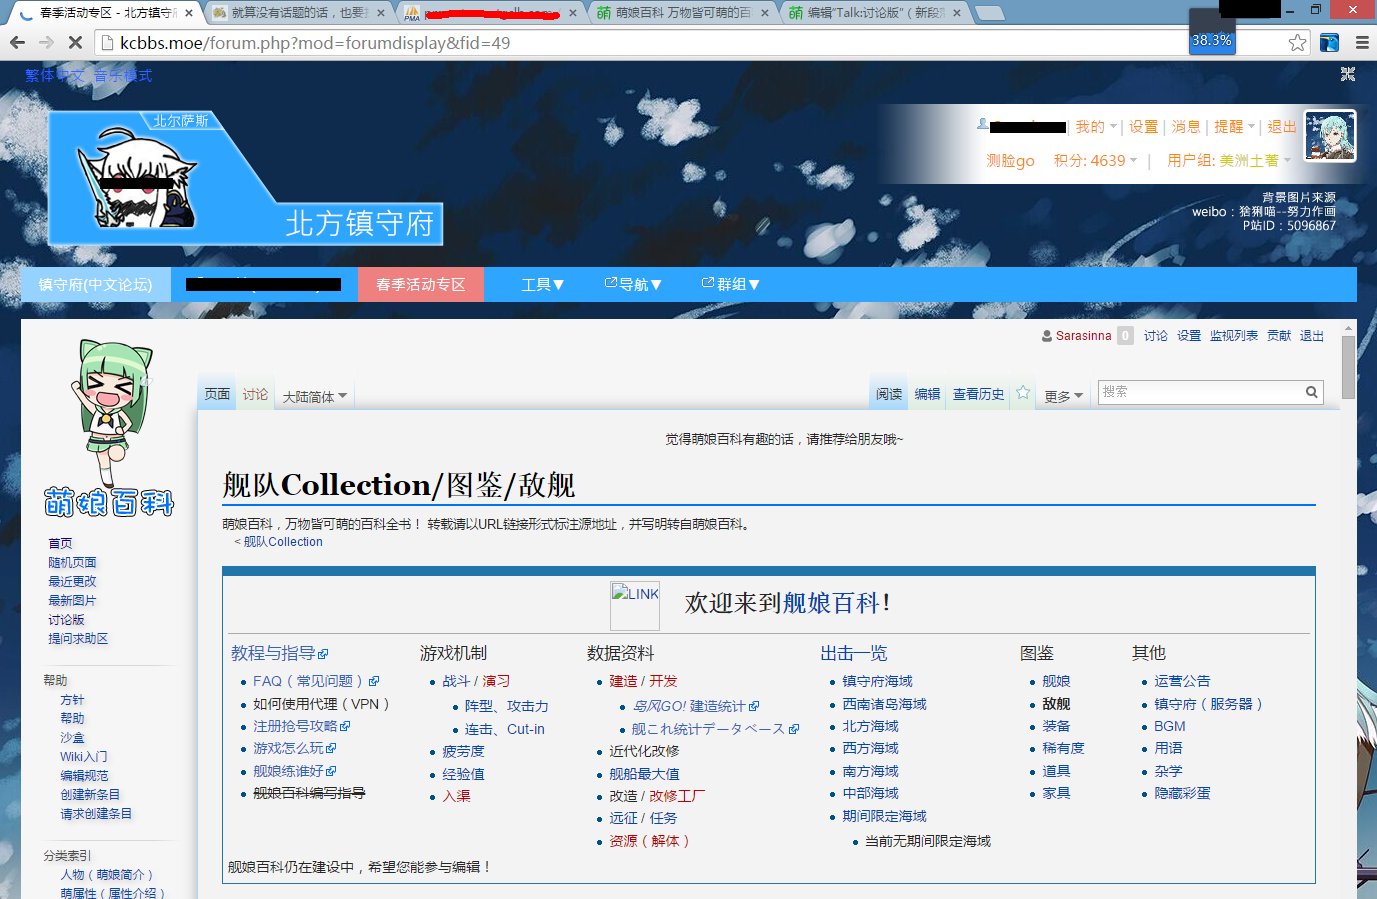Image resolution: width=1377 pixels, height=899 pixels.
Task: Click the Sarasinna username link
Action: point(1083,336)
